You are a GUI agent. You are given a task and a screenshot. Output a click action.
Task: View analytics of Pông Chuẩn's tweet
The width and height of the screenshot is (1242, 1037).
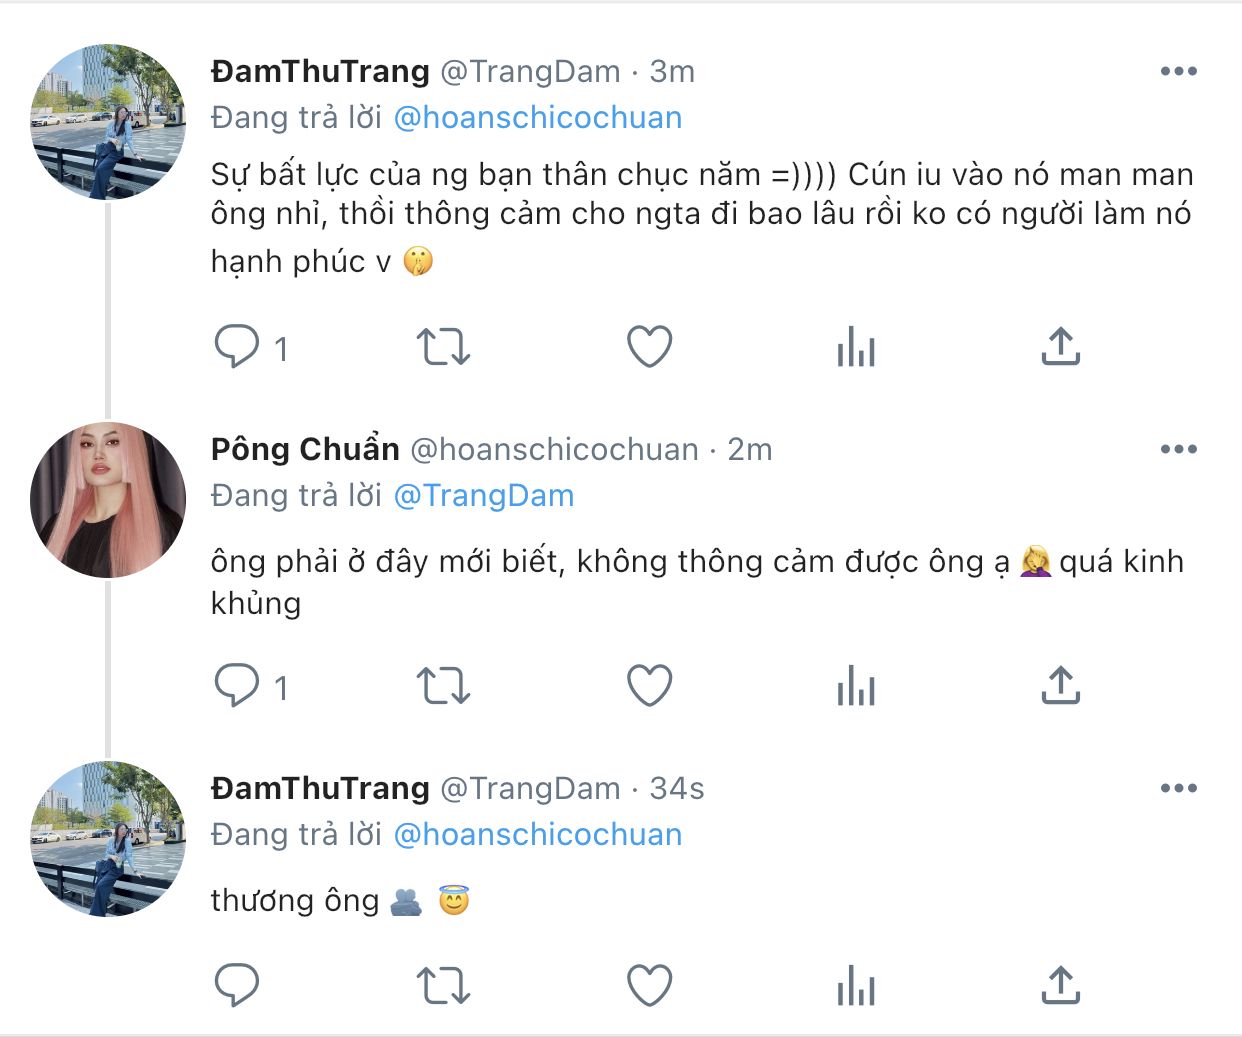click(856, 686)
